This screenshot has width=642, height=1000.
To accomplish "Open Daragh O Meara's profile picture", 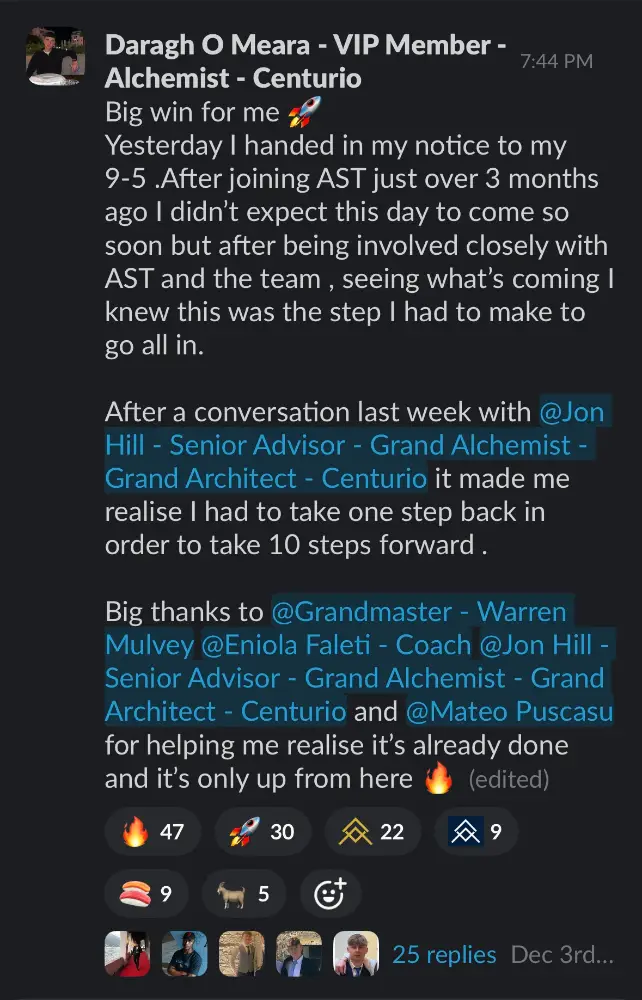I will click(x=55, y=56).
